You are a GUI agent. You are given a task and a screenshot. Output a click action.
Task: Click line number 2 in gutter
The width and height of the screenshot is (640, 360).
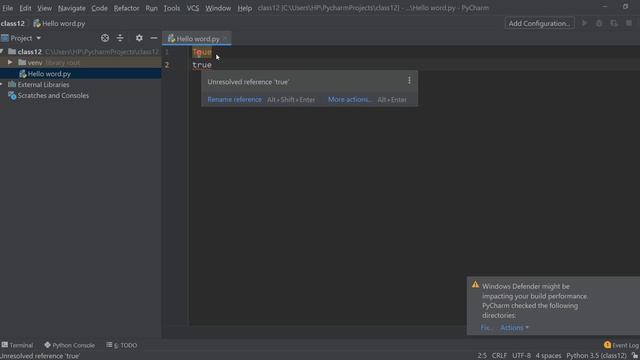pos(167,65)
